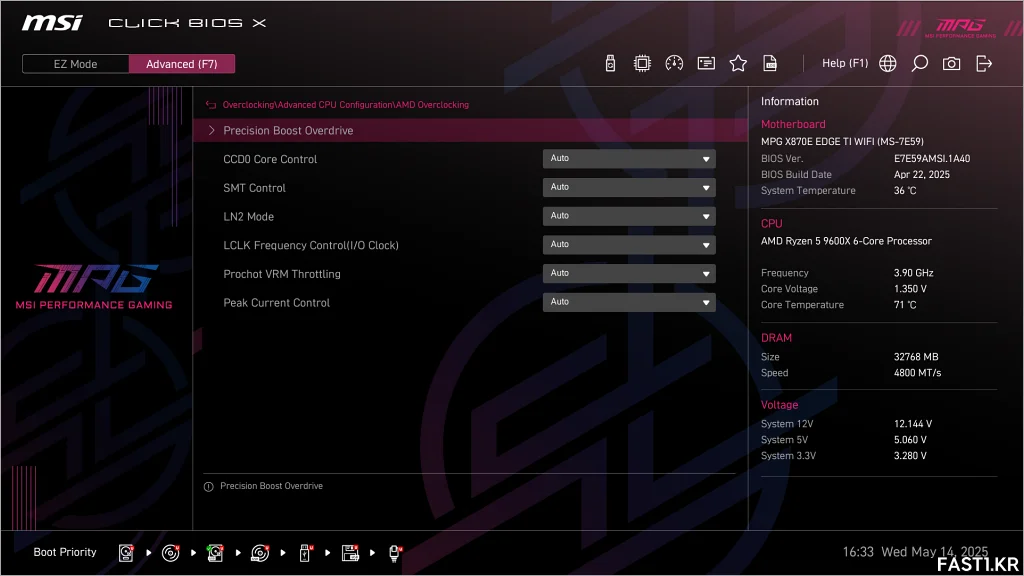Click the 4800 MT/s DRAM speed value
1024x576 pixels.
tap(918, 373)
